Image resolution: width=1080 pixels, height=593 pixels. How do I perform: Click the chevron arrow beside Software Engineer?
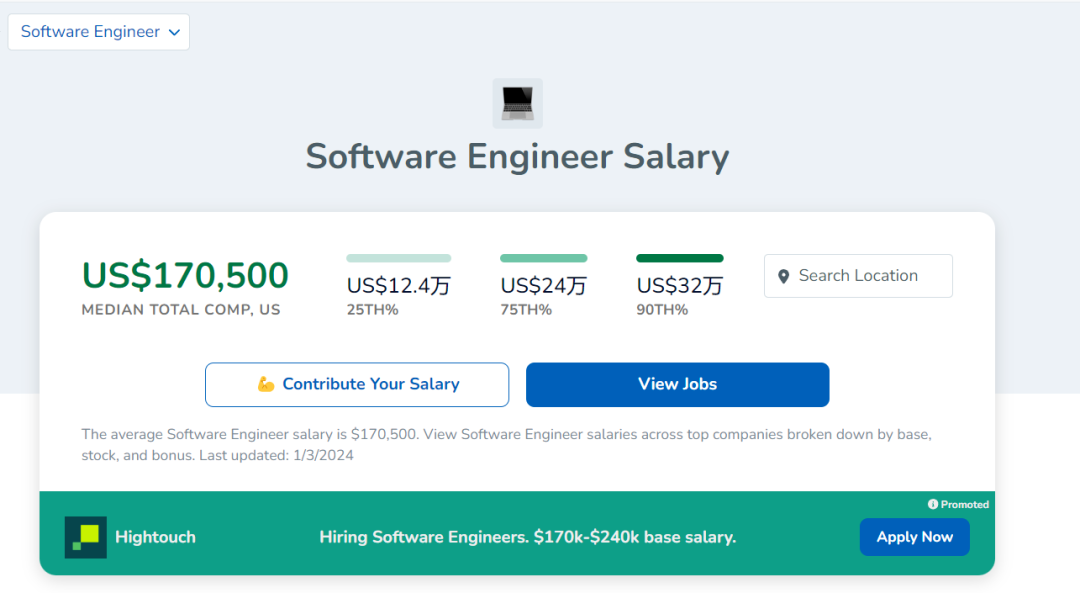coord(174,32)
